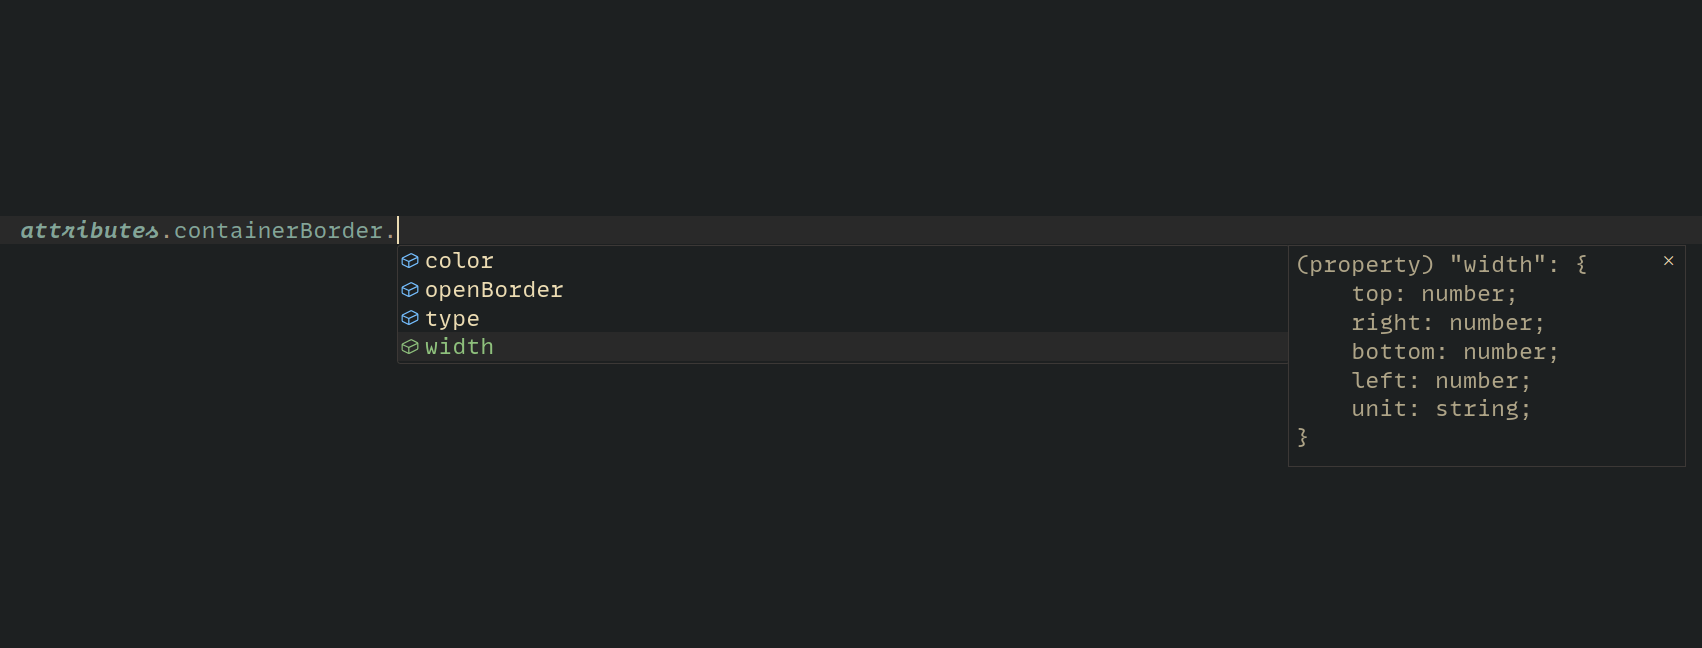Click the italic attributes identifier in code
Image resolution: width=1702 pixels, height=648 pixels.
(89, 231)
